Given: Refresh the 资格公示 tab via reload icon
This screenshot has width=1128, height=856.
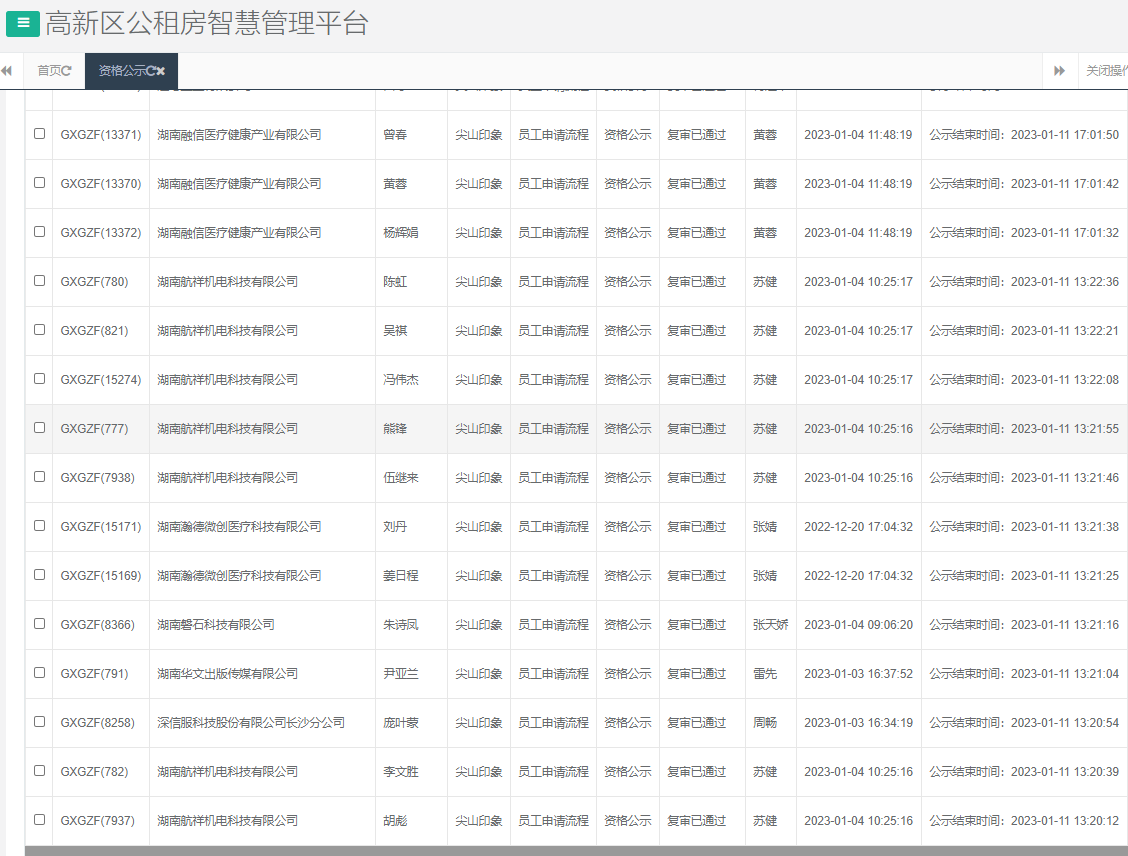Looking at the screenshot, I should click(x=150, y=71).
